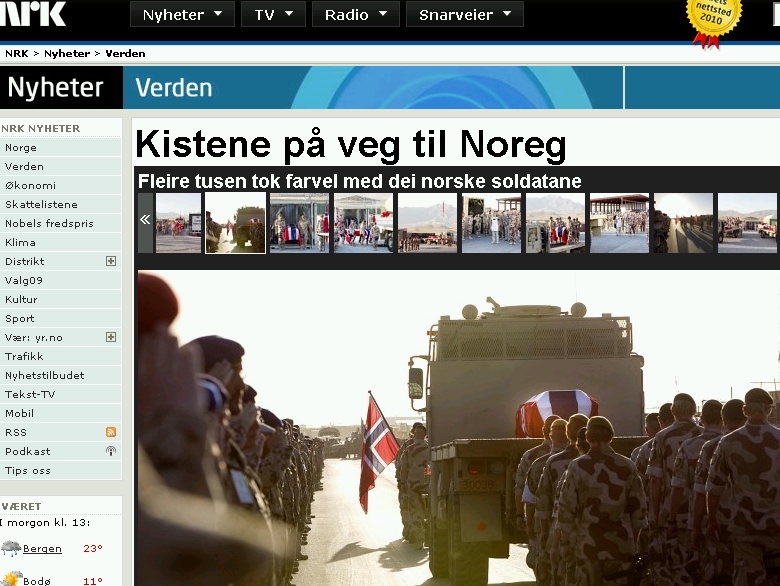Open the Radio dropdown menu

(356, 14)
